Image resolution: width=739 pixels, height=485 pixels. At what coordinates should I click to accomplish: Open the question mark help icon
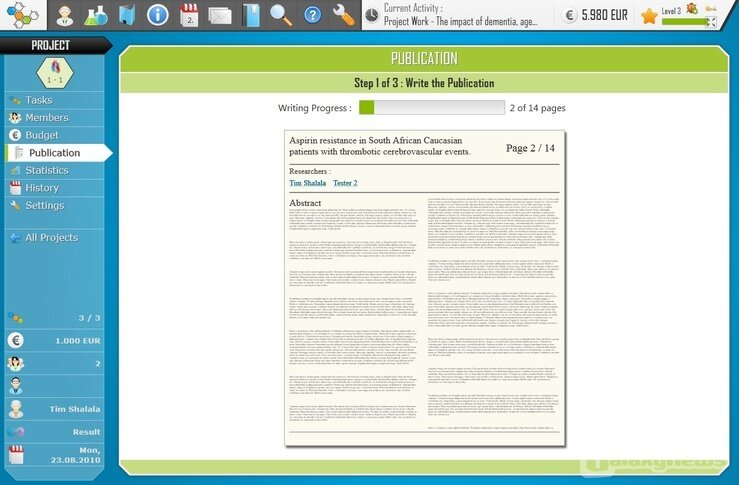point(312,15)
